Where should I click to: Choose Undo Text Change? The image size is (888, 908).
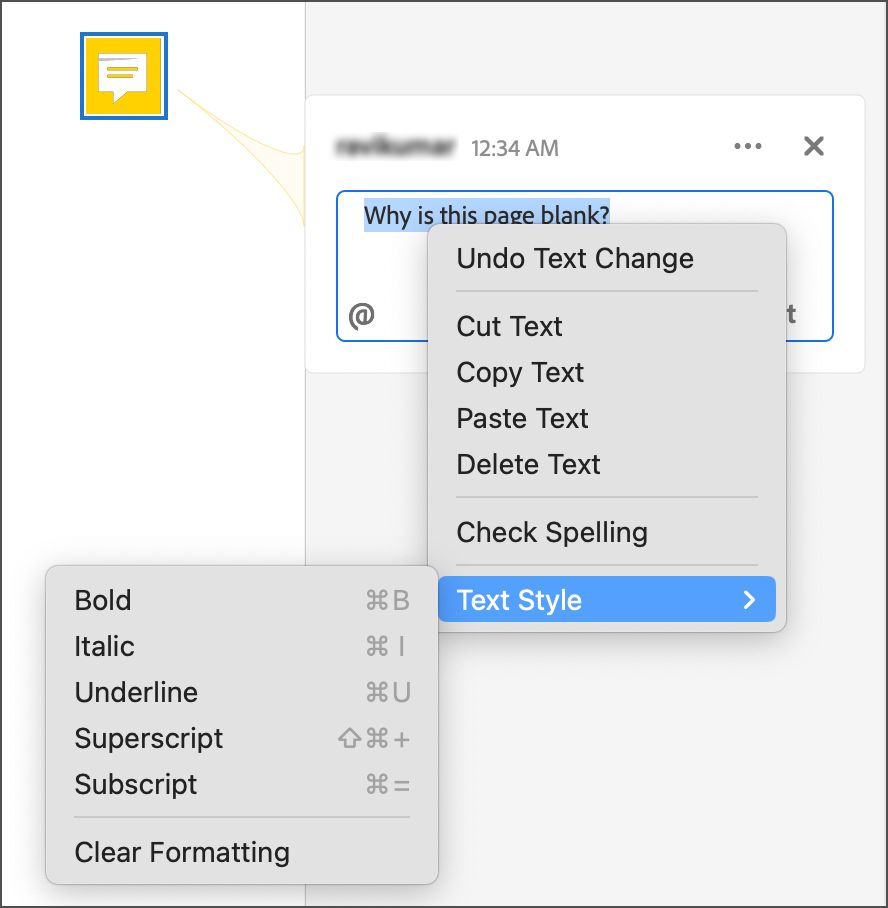pyautogui.click(x=574, y=259)
